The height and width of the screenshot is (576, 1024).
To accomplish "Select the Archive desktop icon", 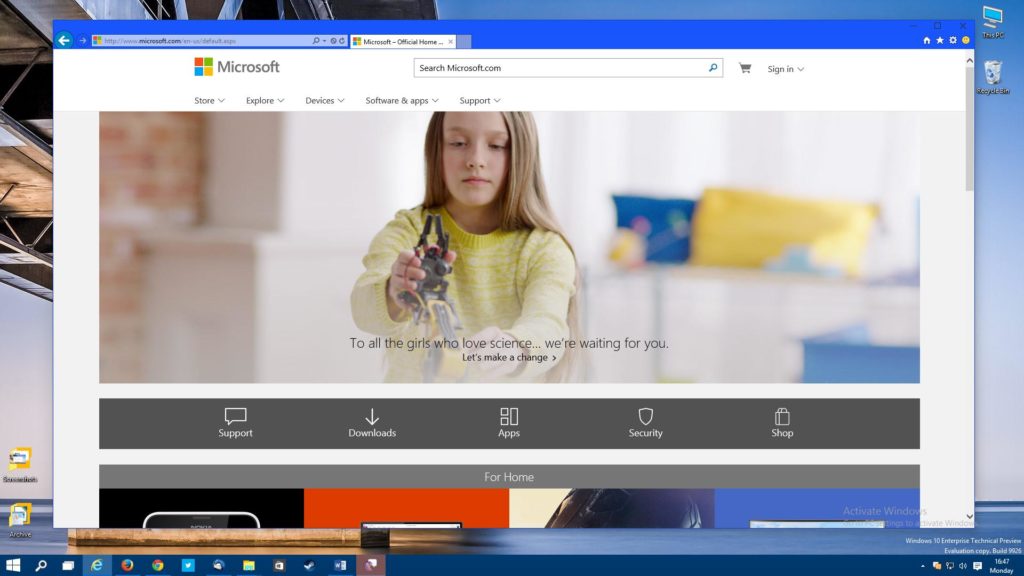I will (20, 520).
